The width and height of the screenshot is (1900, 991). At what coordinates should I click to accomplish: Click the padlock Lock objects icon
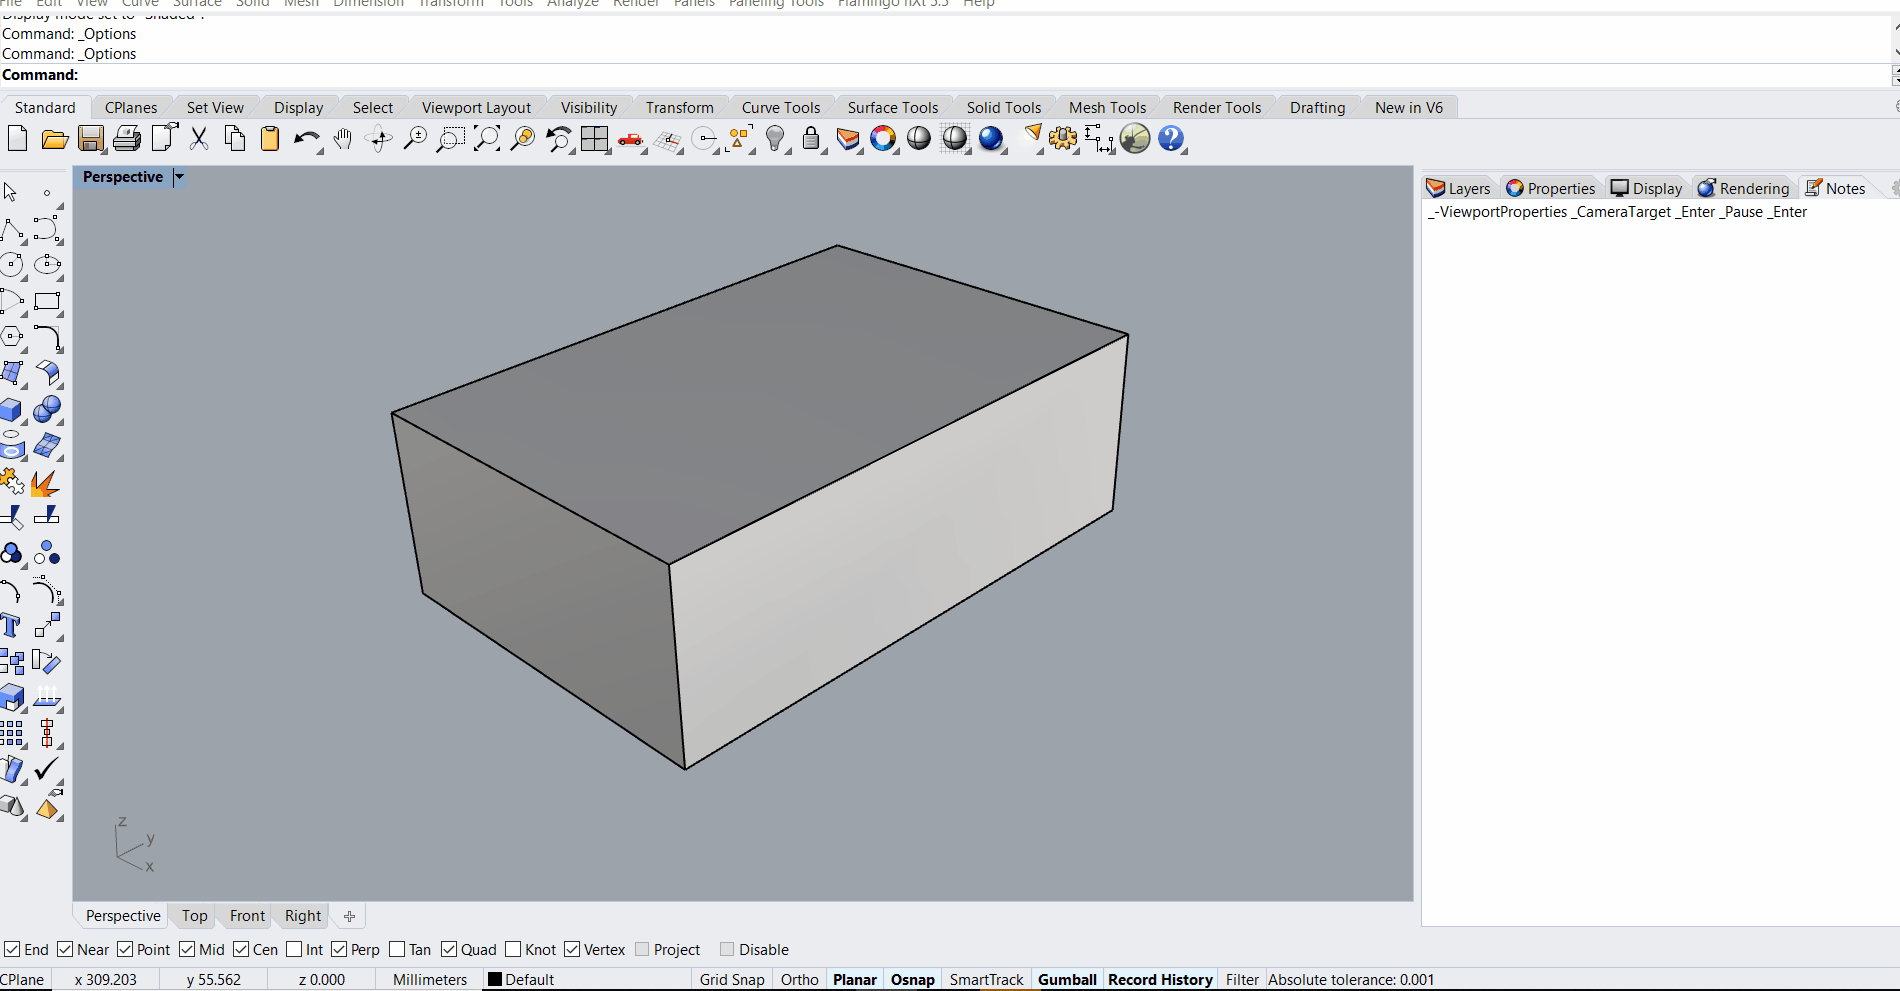[x=811, y=139]
